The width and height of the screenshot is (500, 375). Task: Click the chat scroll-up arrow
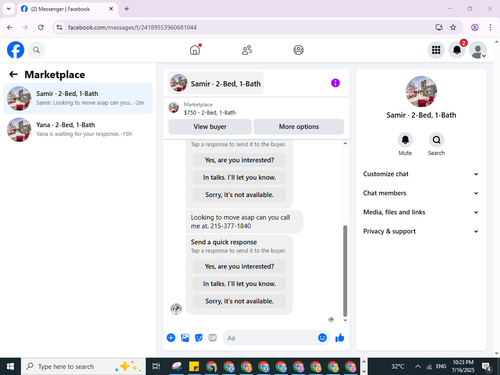(345, 143)
